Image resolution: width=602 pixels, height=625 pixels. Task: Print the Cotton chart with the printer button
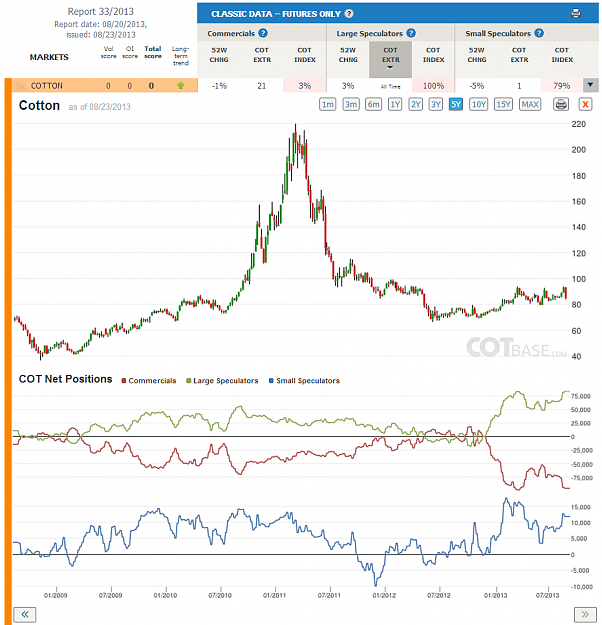point(561,104)
